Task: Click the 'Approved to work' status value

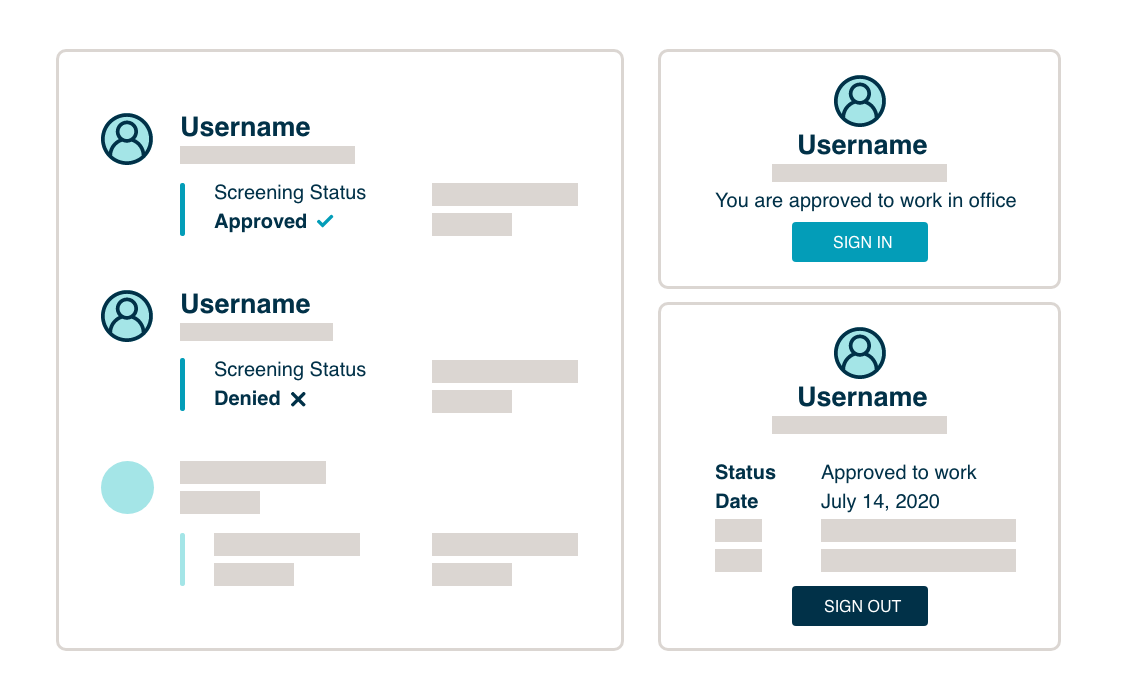Action: coord(898,473)
